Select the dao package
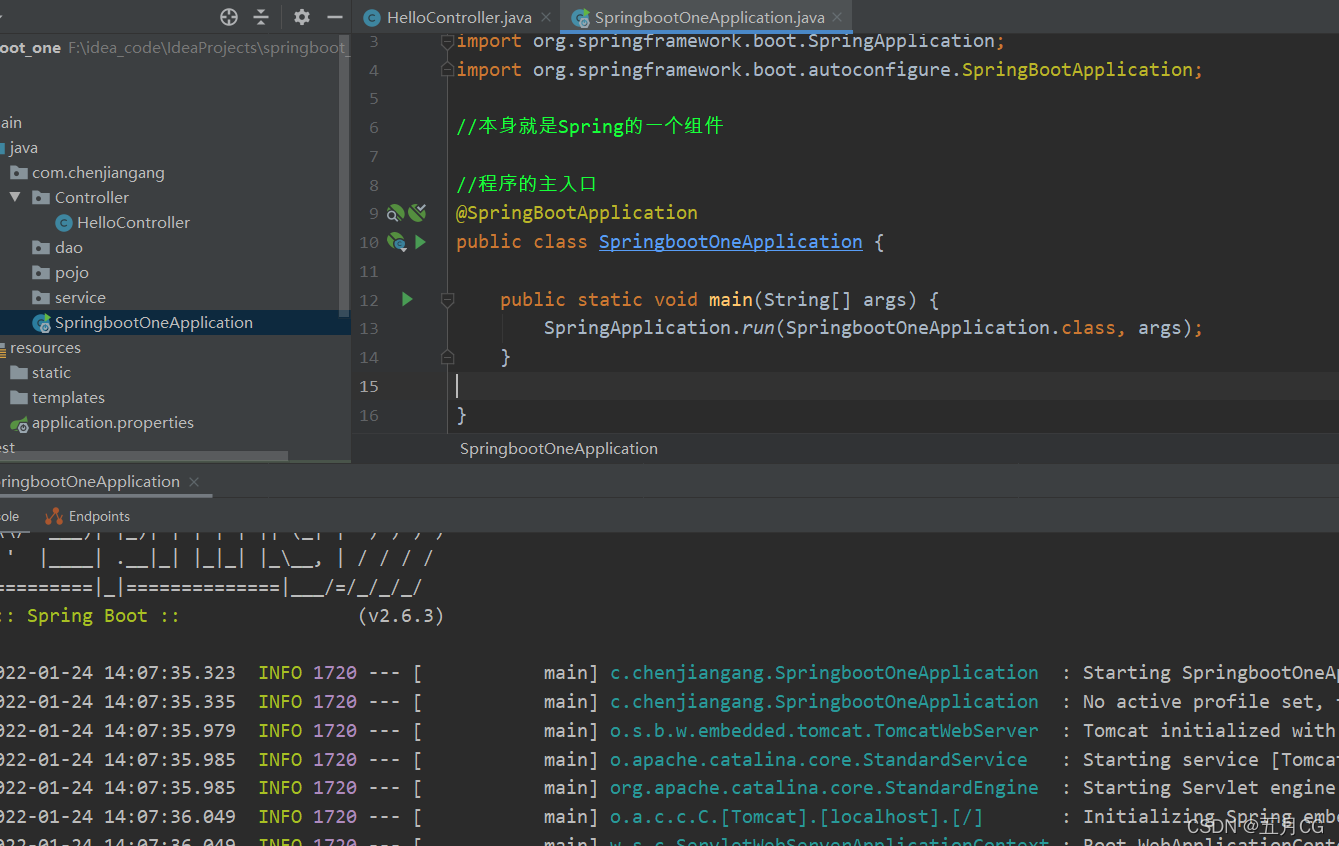 pos(69,248)
